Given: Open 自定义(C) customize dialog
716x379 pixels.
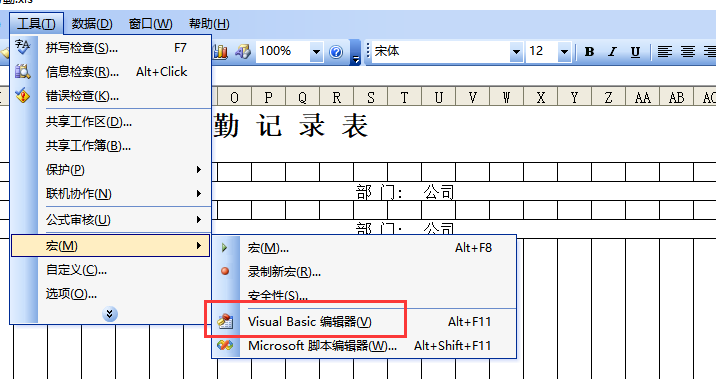Looking at the screenshot, I should (x=111, y=270).
